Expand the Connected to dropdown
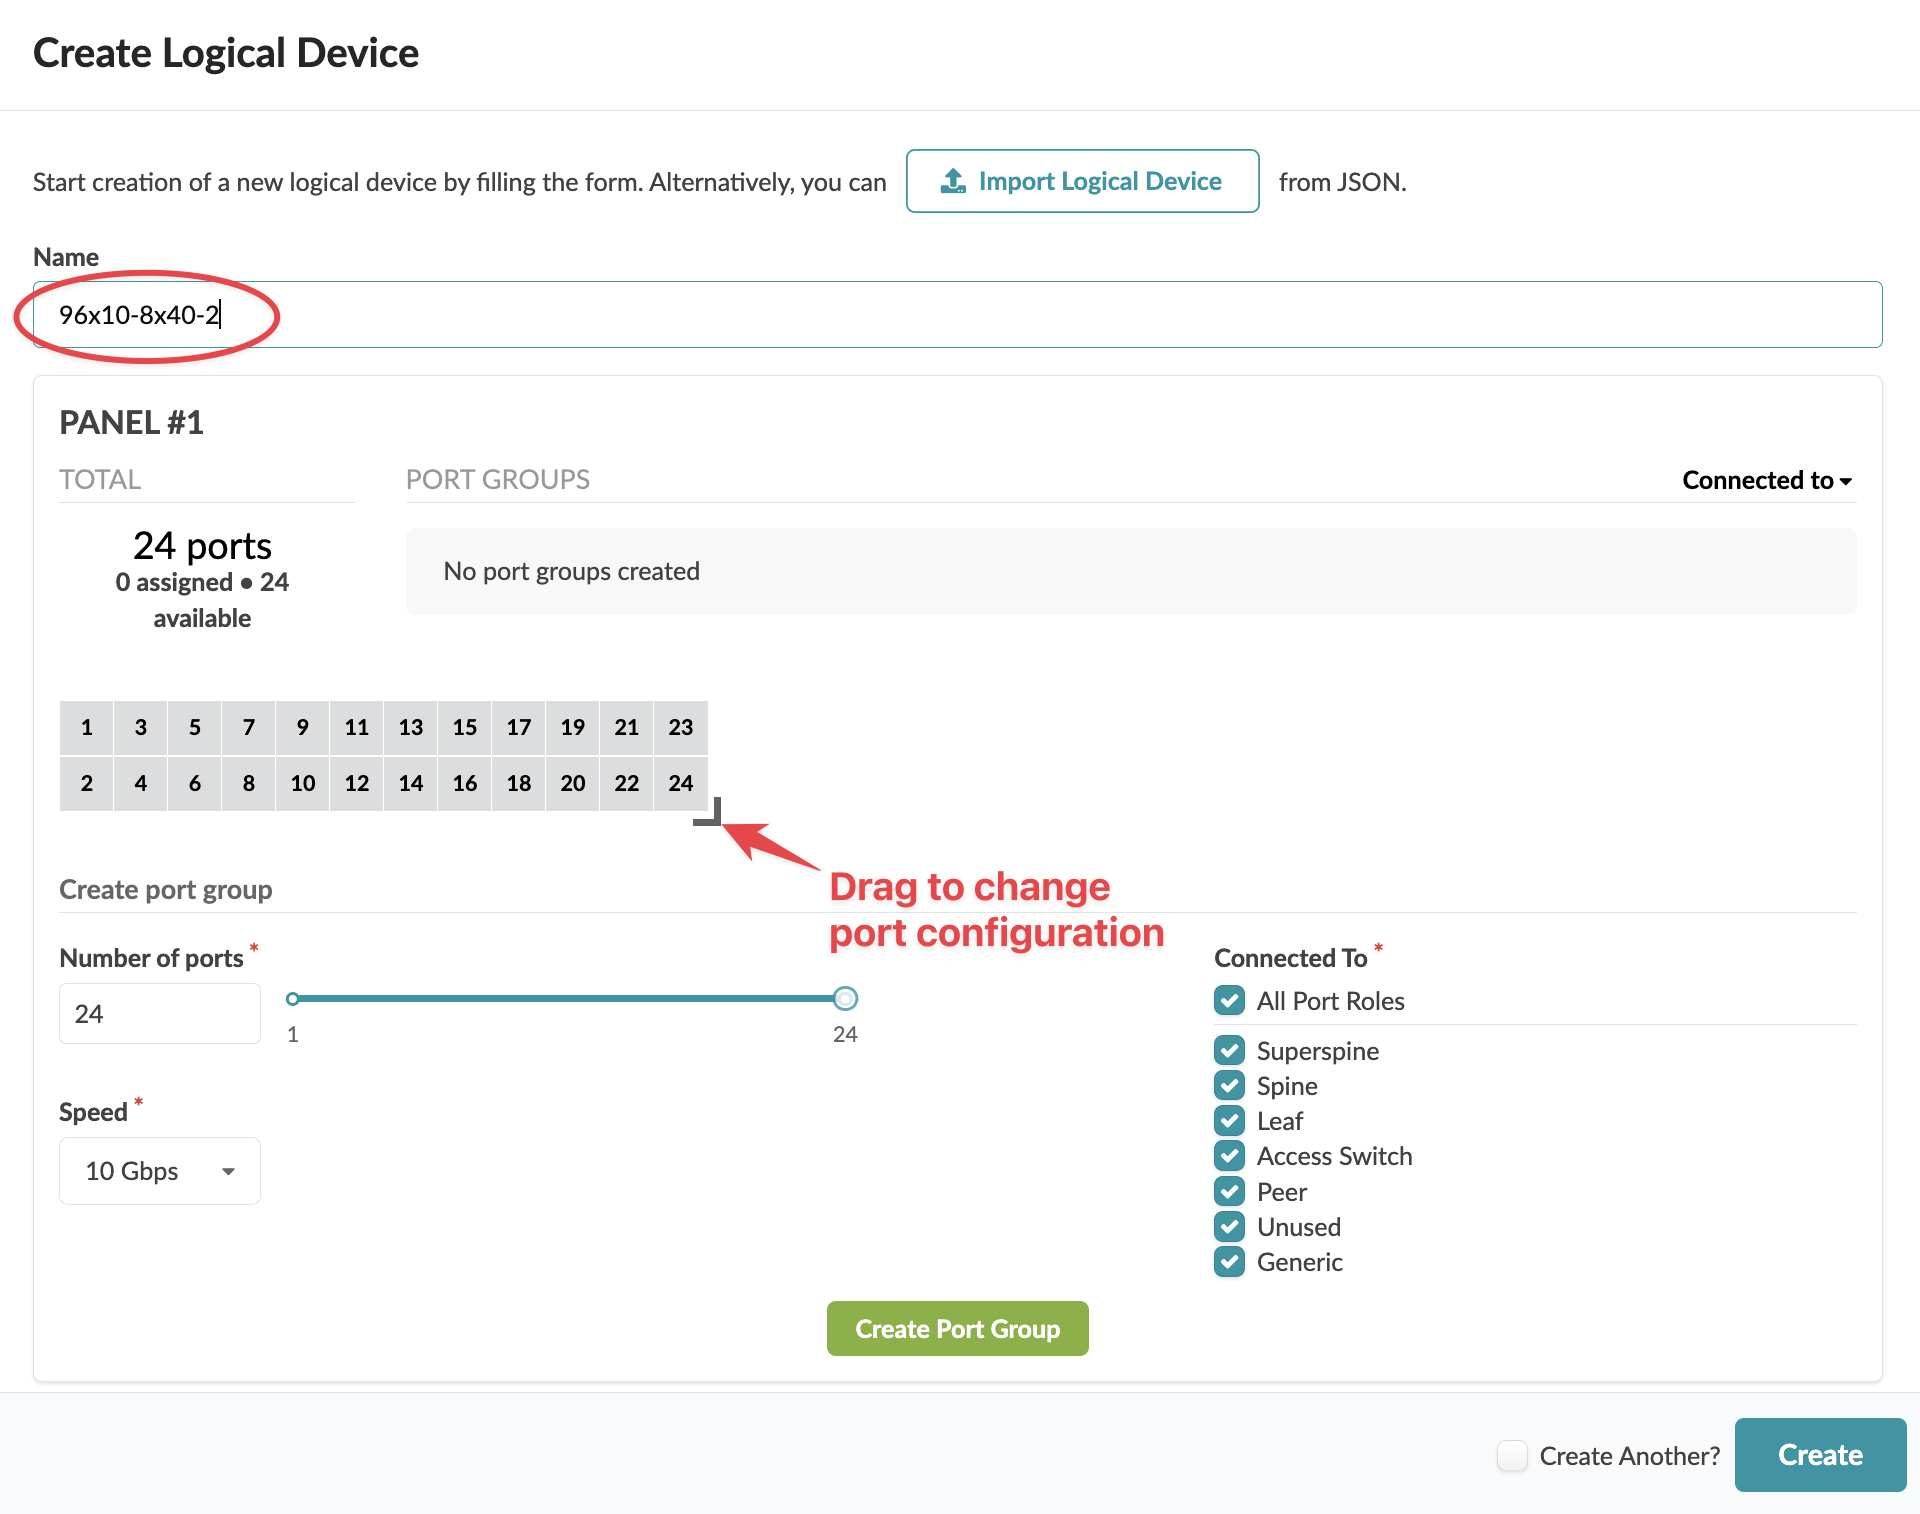Screen dimensions: 1920x1514 (x=1766, y=481)
